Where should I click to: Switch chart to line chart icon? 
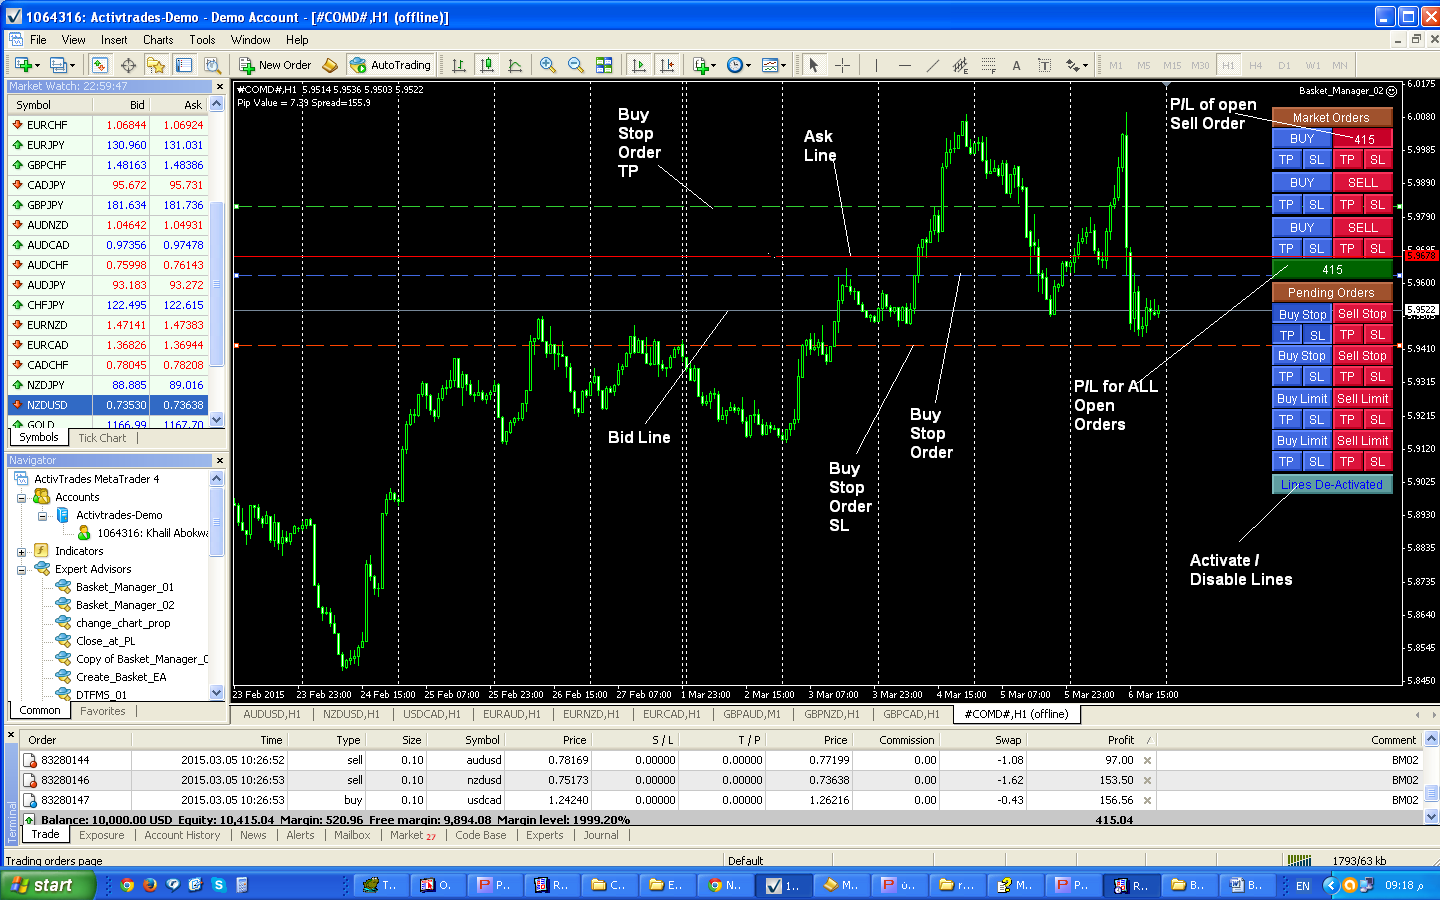coord(515,65)
